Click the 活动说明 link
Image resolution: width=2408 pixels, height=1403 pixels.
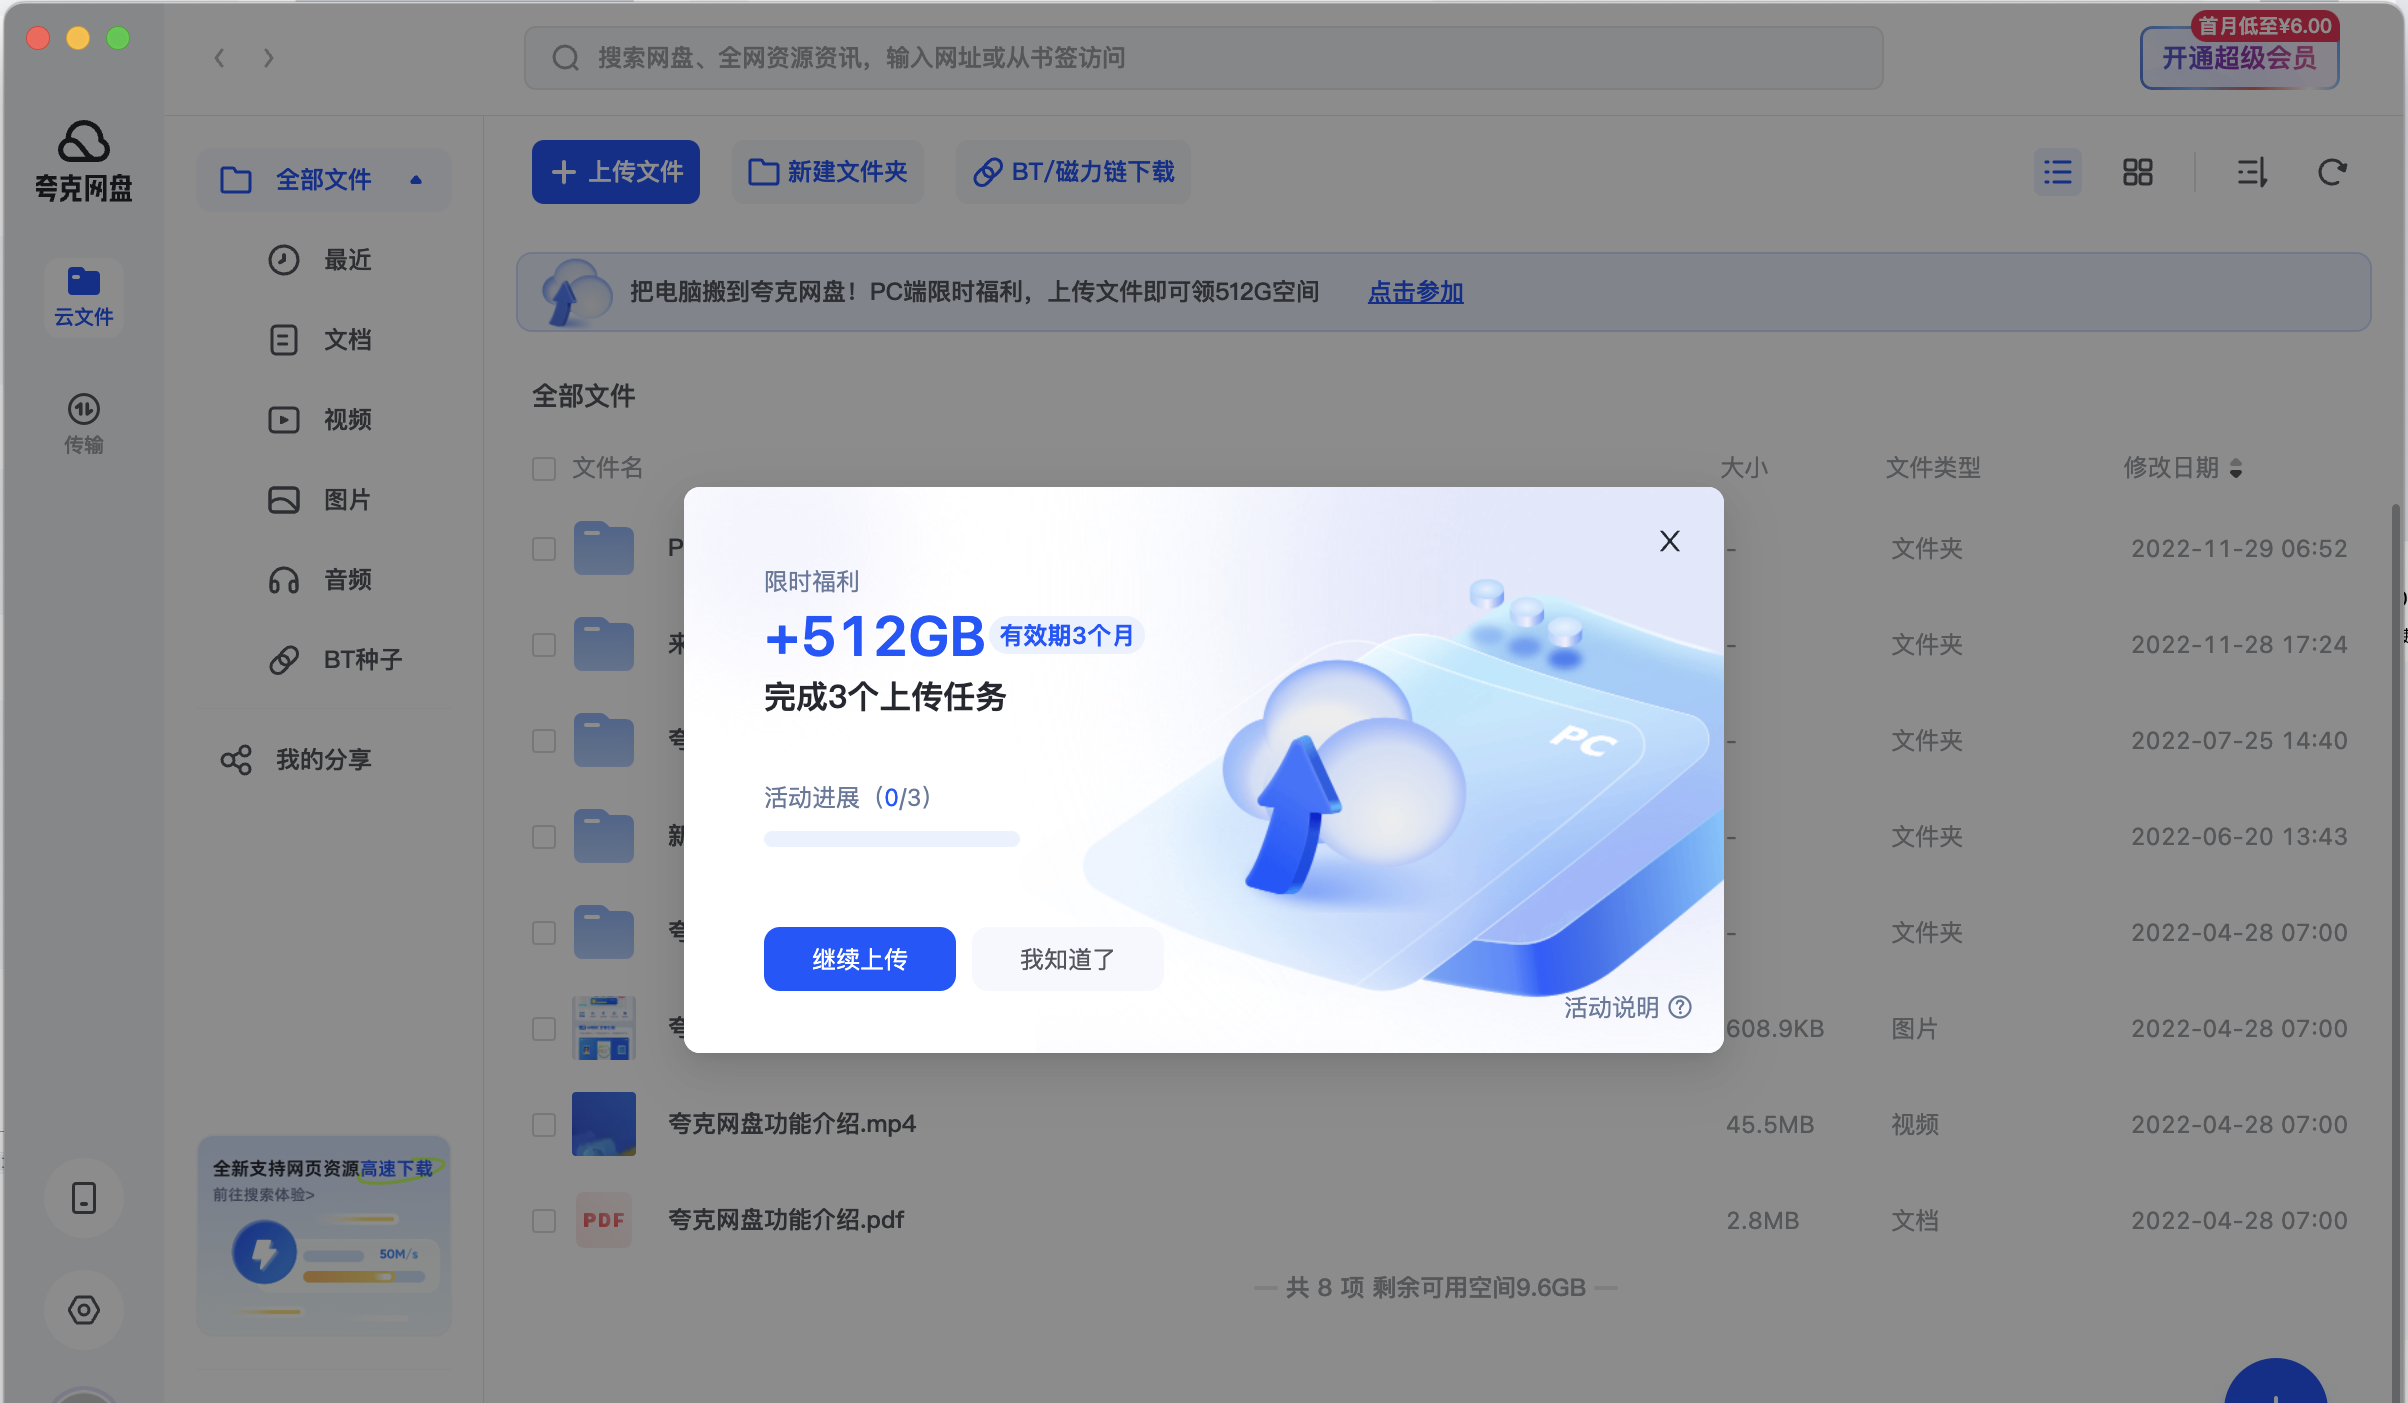point(1611,1007)
